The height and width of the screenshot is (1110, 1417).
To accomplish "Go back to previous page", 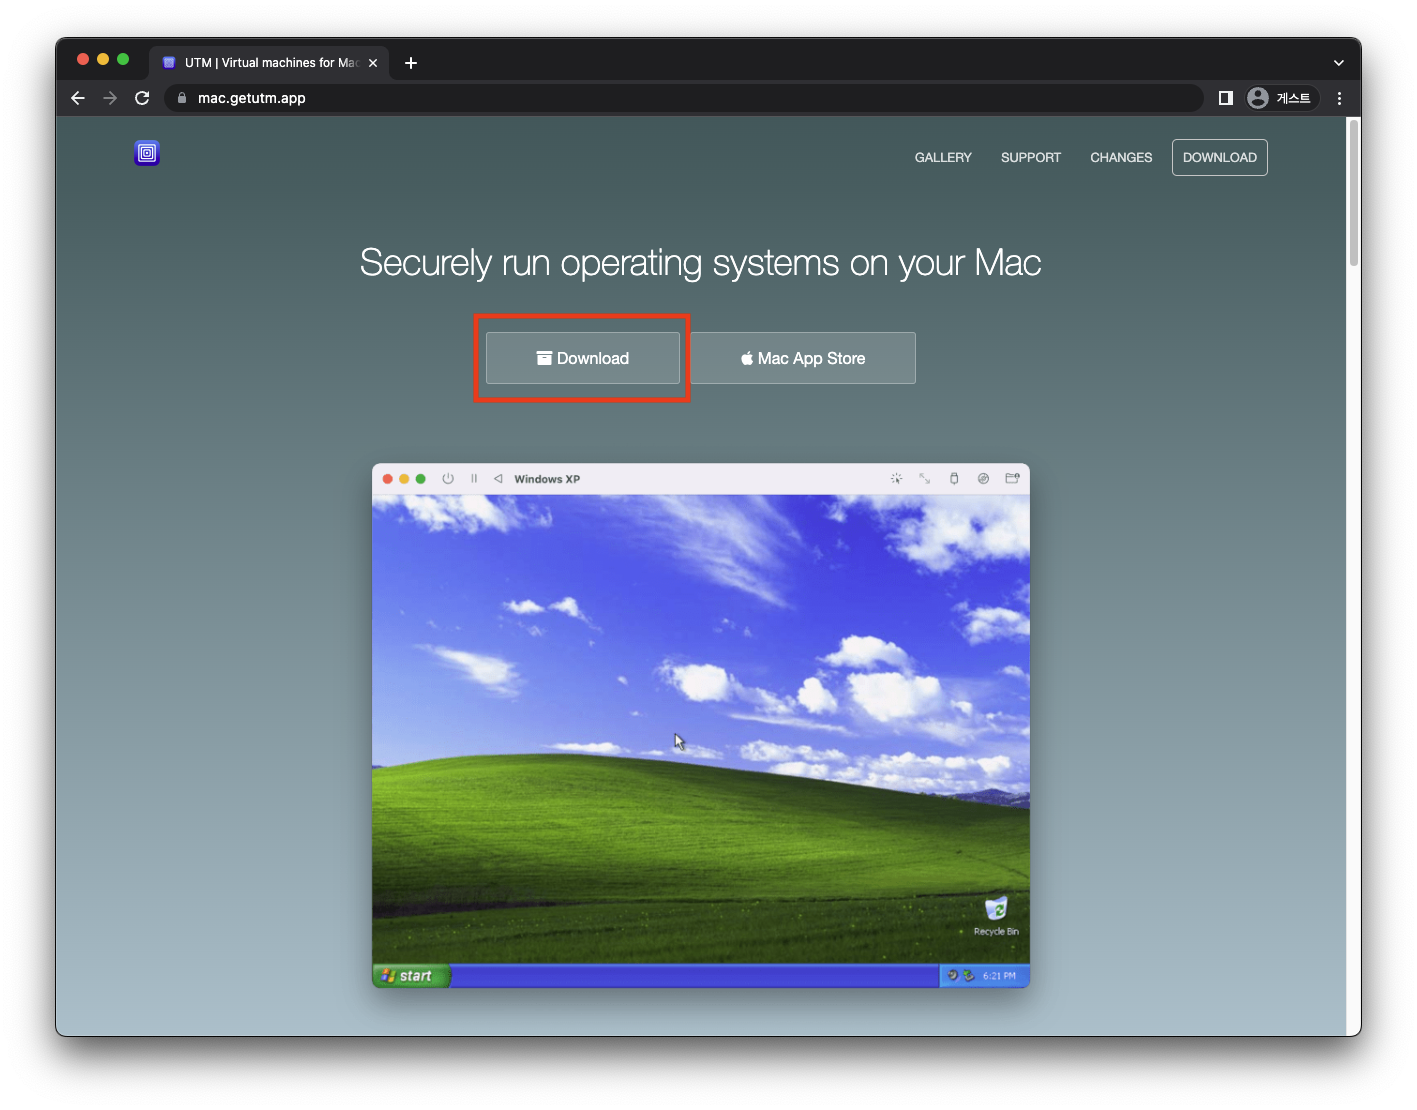I will (x=78, y=98).
